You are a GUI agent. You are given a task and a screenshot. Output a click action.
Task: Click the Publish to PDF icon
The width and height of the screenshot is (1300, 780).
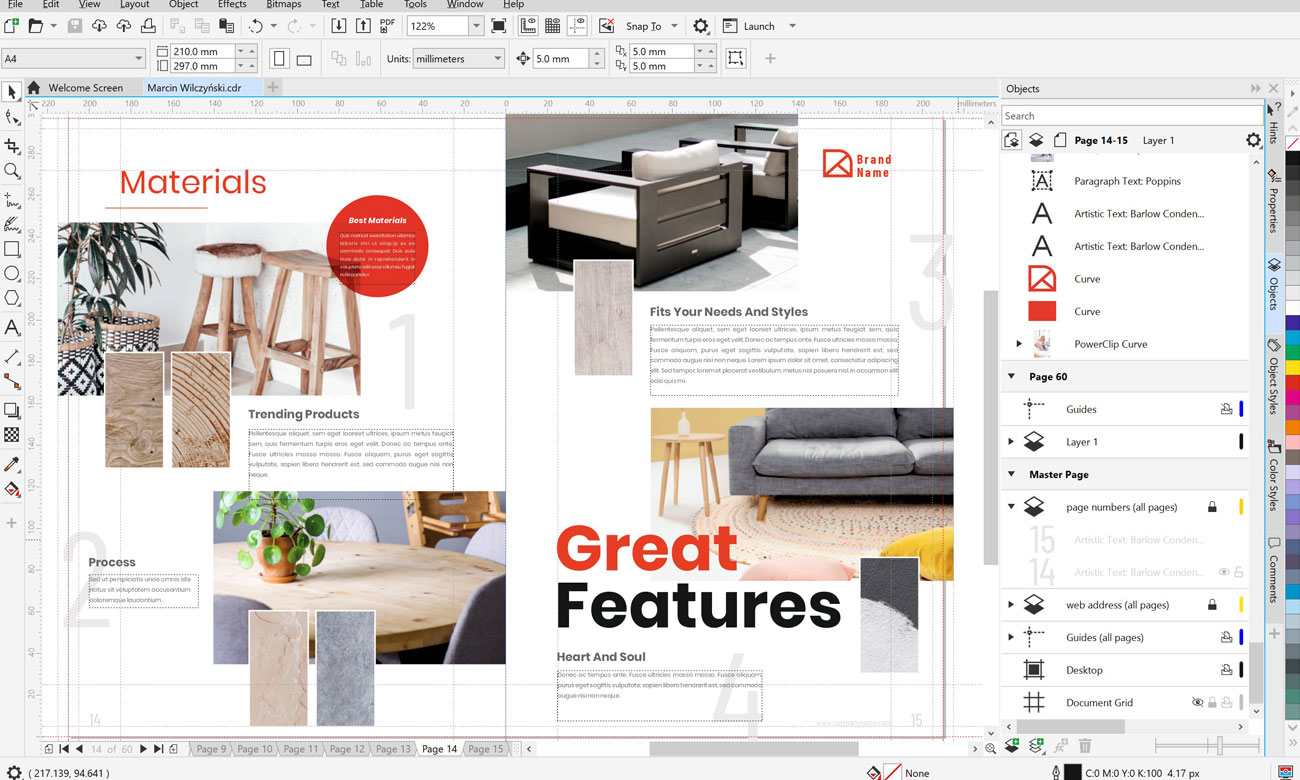coord(387,26)
